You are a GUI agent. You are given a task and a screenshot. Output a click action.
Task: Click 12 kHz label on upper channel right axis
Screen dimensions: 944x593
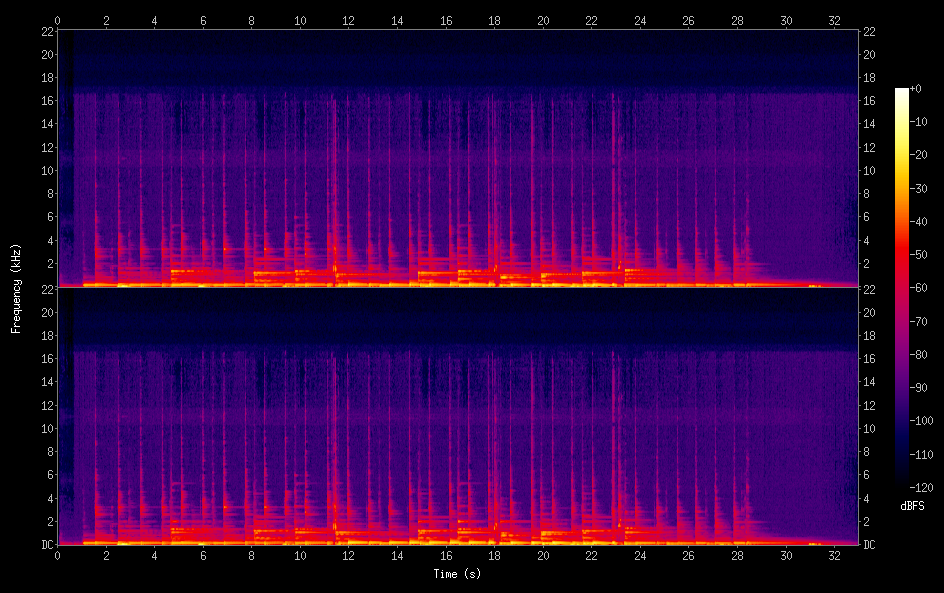tap(869, 147)
